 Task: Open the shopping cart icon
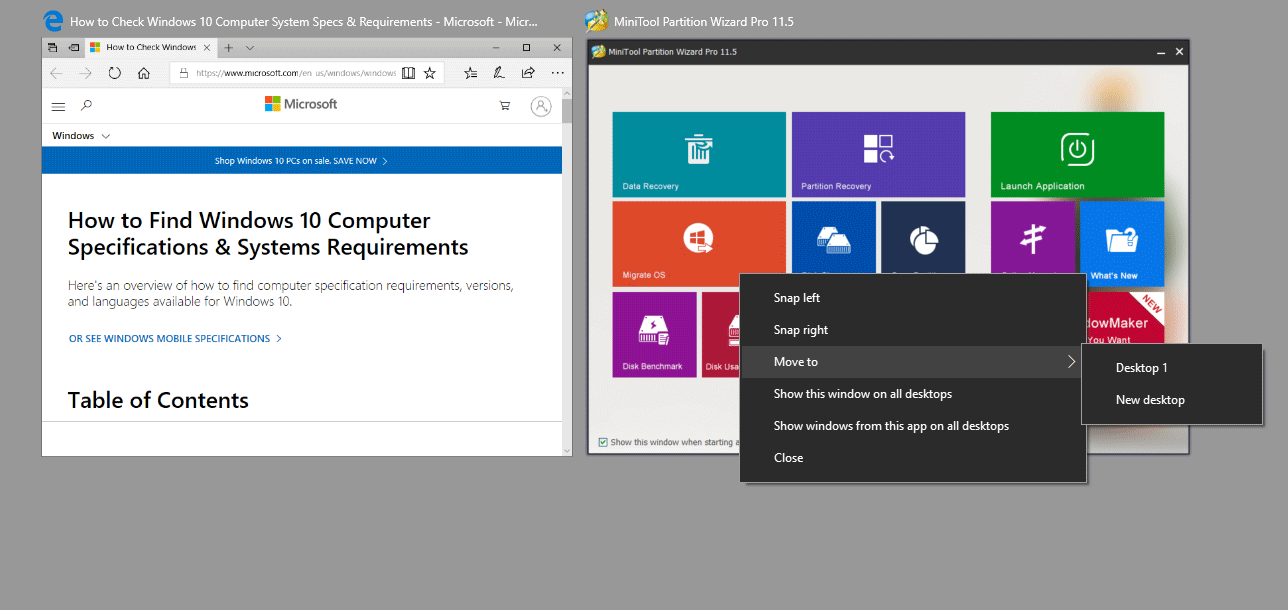505,105
